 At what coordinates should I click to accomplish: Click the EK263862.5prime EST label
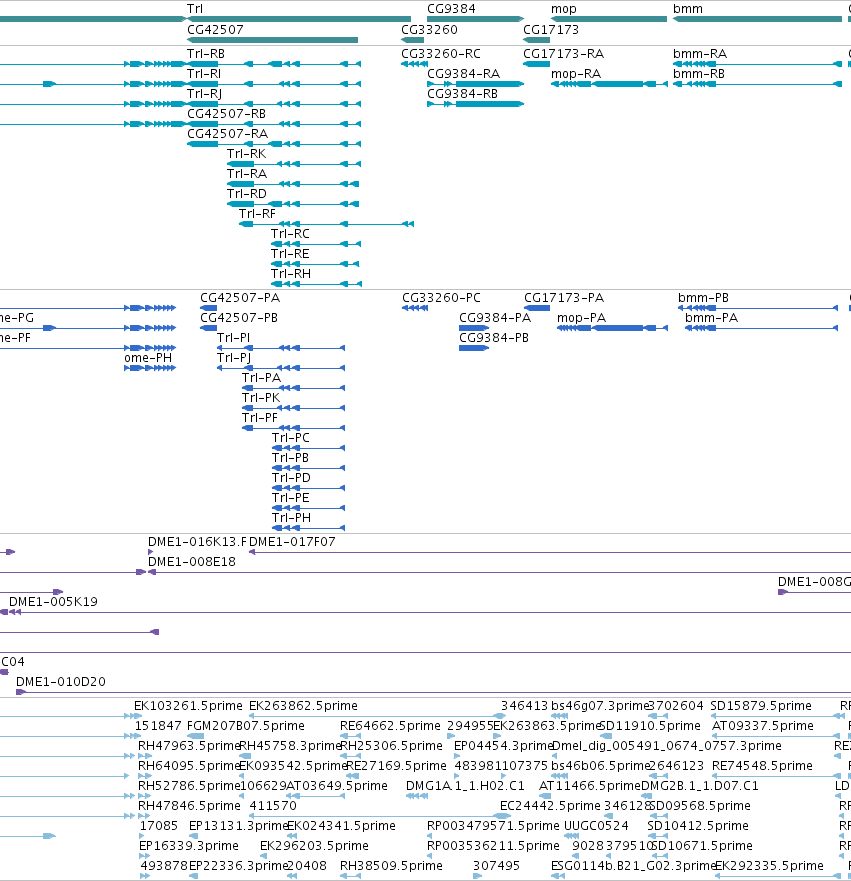303,706
